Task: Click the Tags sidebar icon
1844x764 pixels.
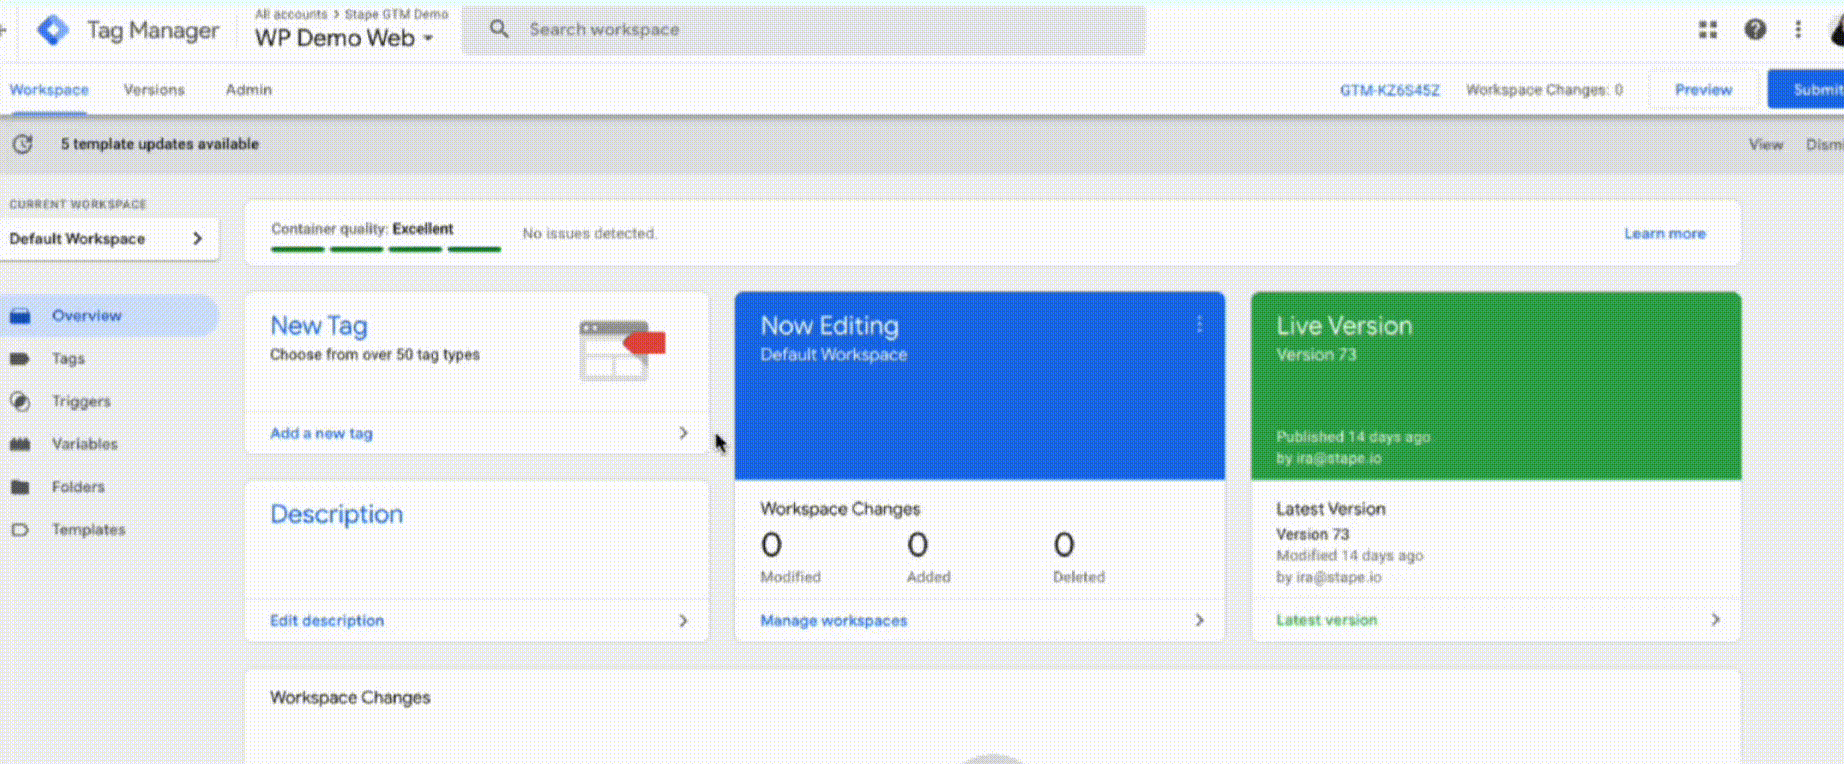Action: tap(20, 359)
